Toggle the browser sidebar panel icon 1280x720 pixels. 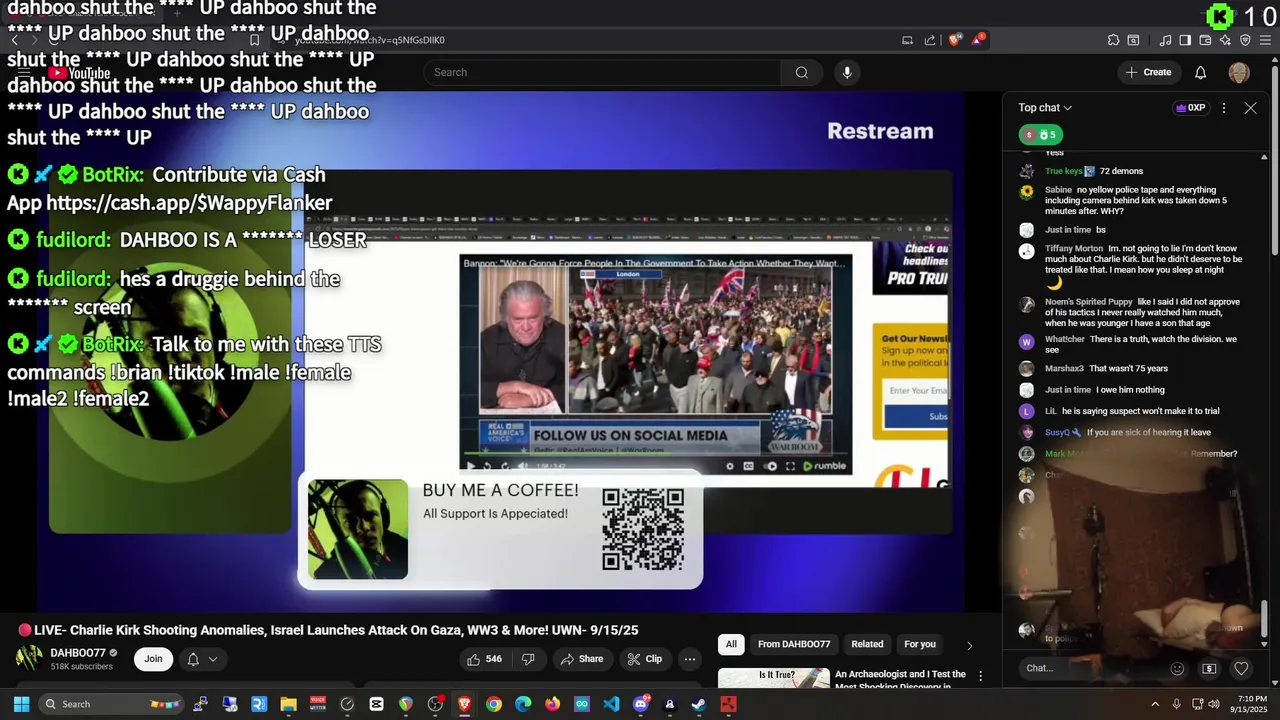coord(1185,40)
